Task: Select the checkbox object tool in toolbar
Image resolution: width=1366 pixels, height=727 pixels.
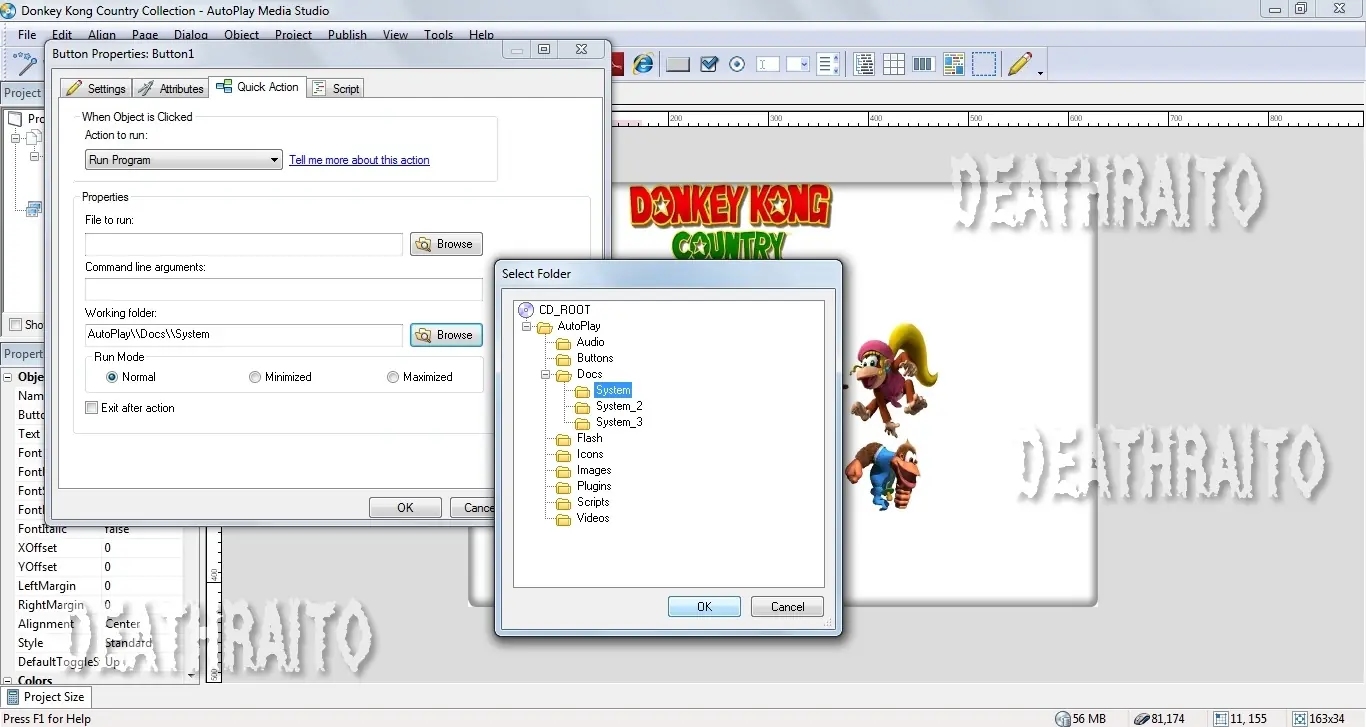Action: 709,64
